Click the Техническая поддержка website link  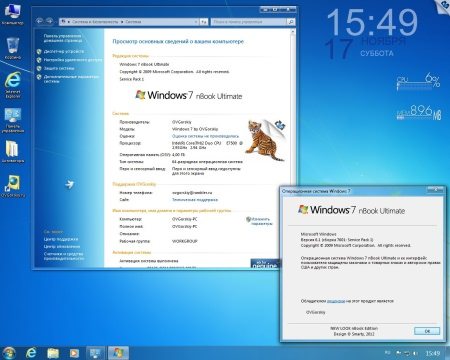click(x=195, y=200)
